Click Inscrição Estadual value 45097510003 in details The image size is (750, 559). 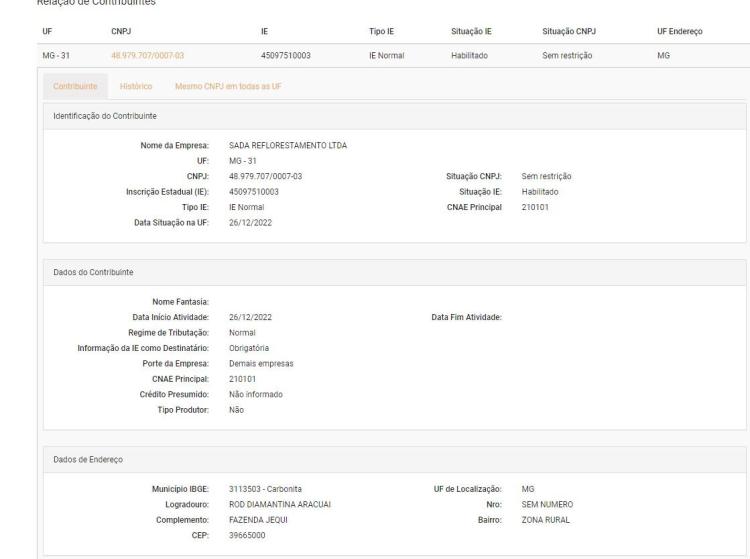coord(254,192)
